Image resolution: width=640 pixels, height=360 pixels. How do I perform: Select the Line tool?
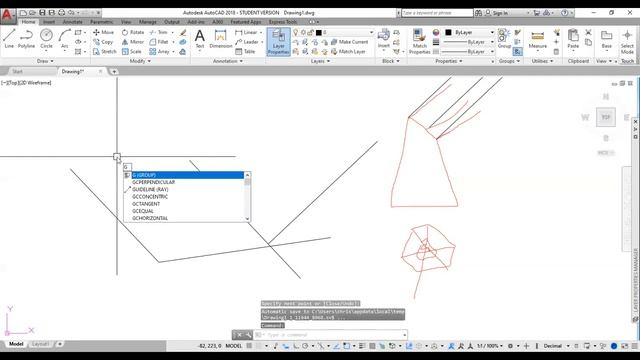pos(9,39)
